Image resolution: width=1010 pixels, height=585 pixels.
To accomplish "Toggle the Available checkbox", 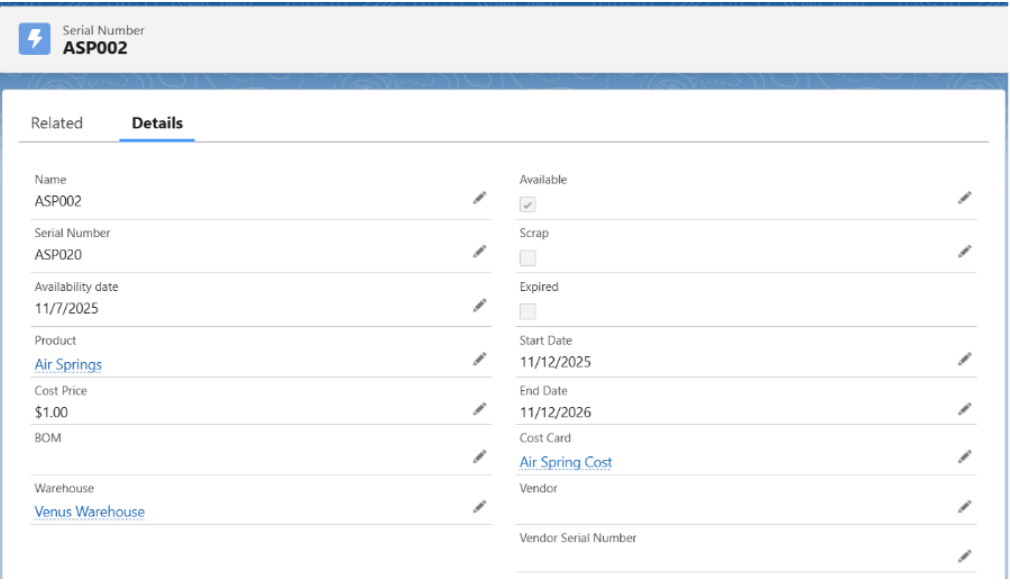I will (x=528, y=205).
